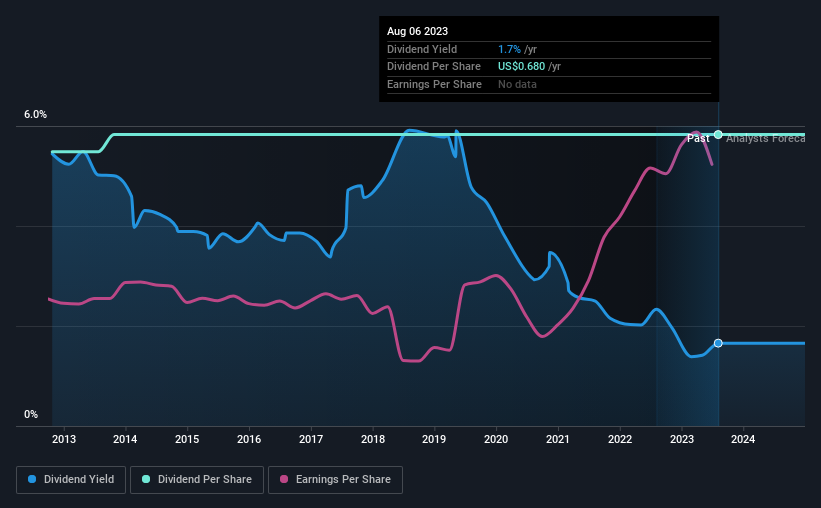
Task: Click the 1.7% dividend yield value in tooltip
Action: coord(509,49)
